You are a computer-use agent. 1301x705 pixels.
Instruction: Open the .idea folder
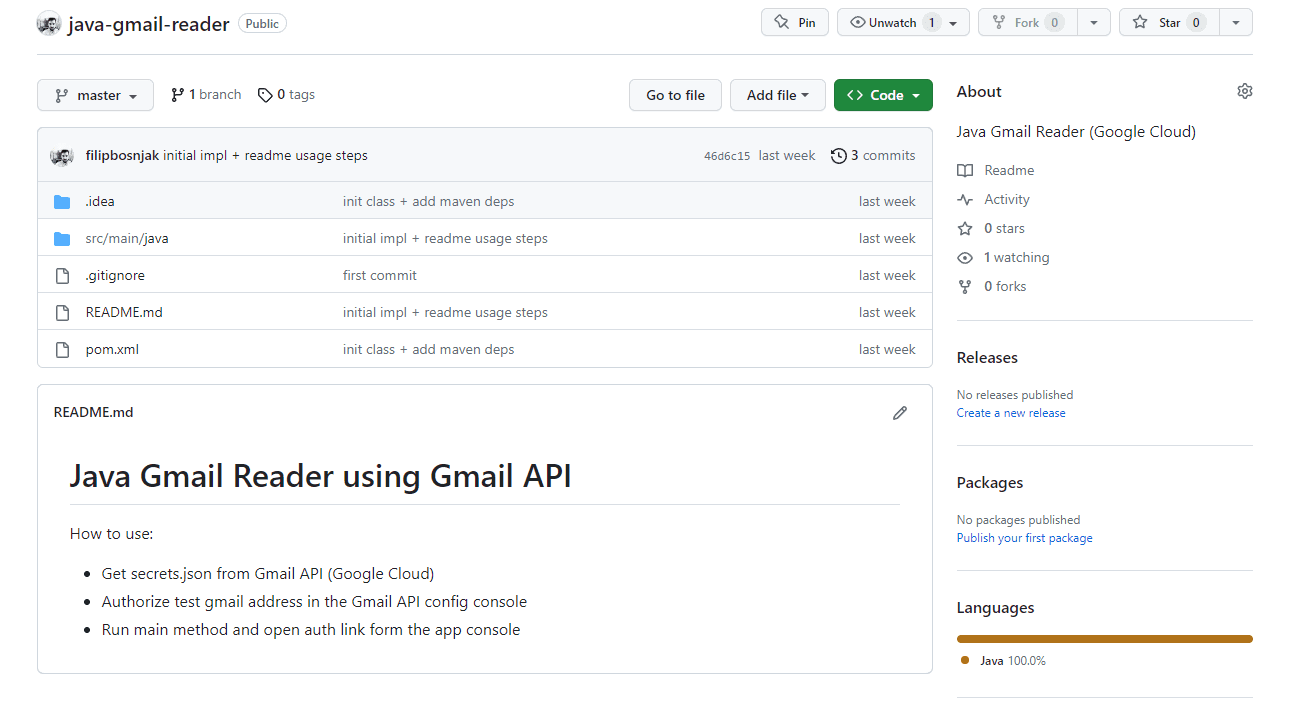[100, 201]
